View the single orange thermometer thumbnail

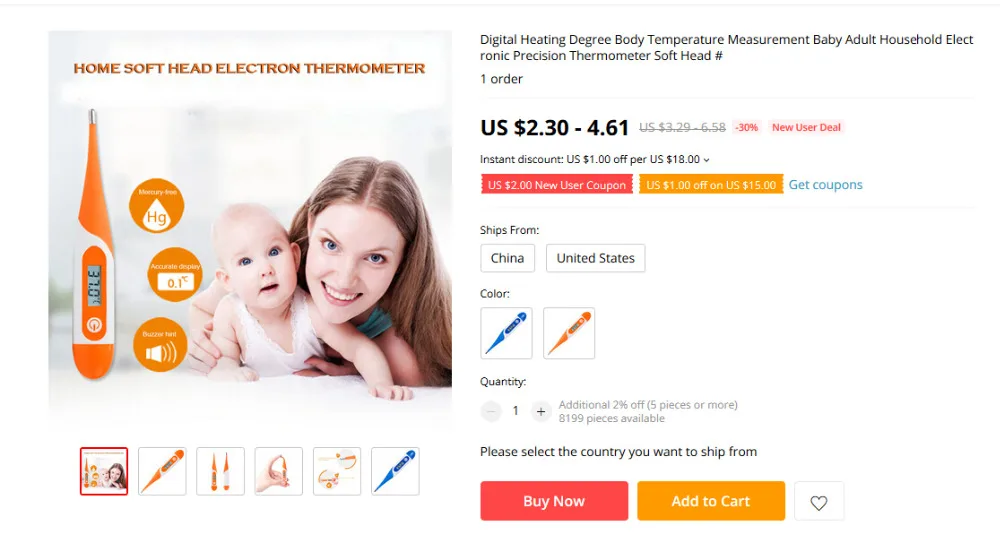click(x=162, y=472)
